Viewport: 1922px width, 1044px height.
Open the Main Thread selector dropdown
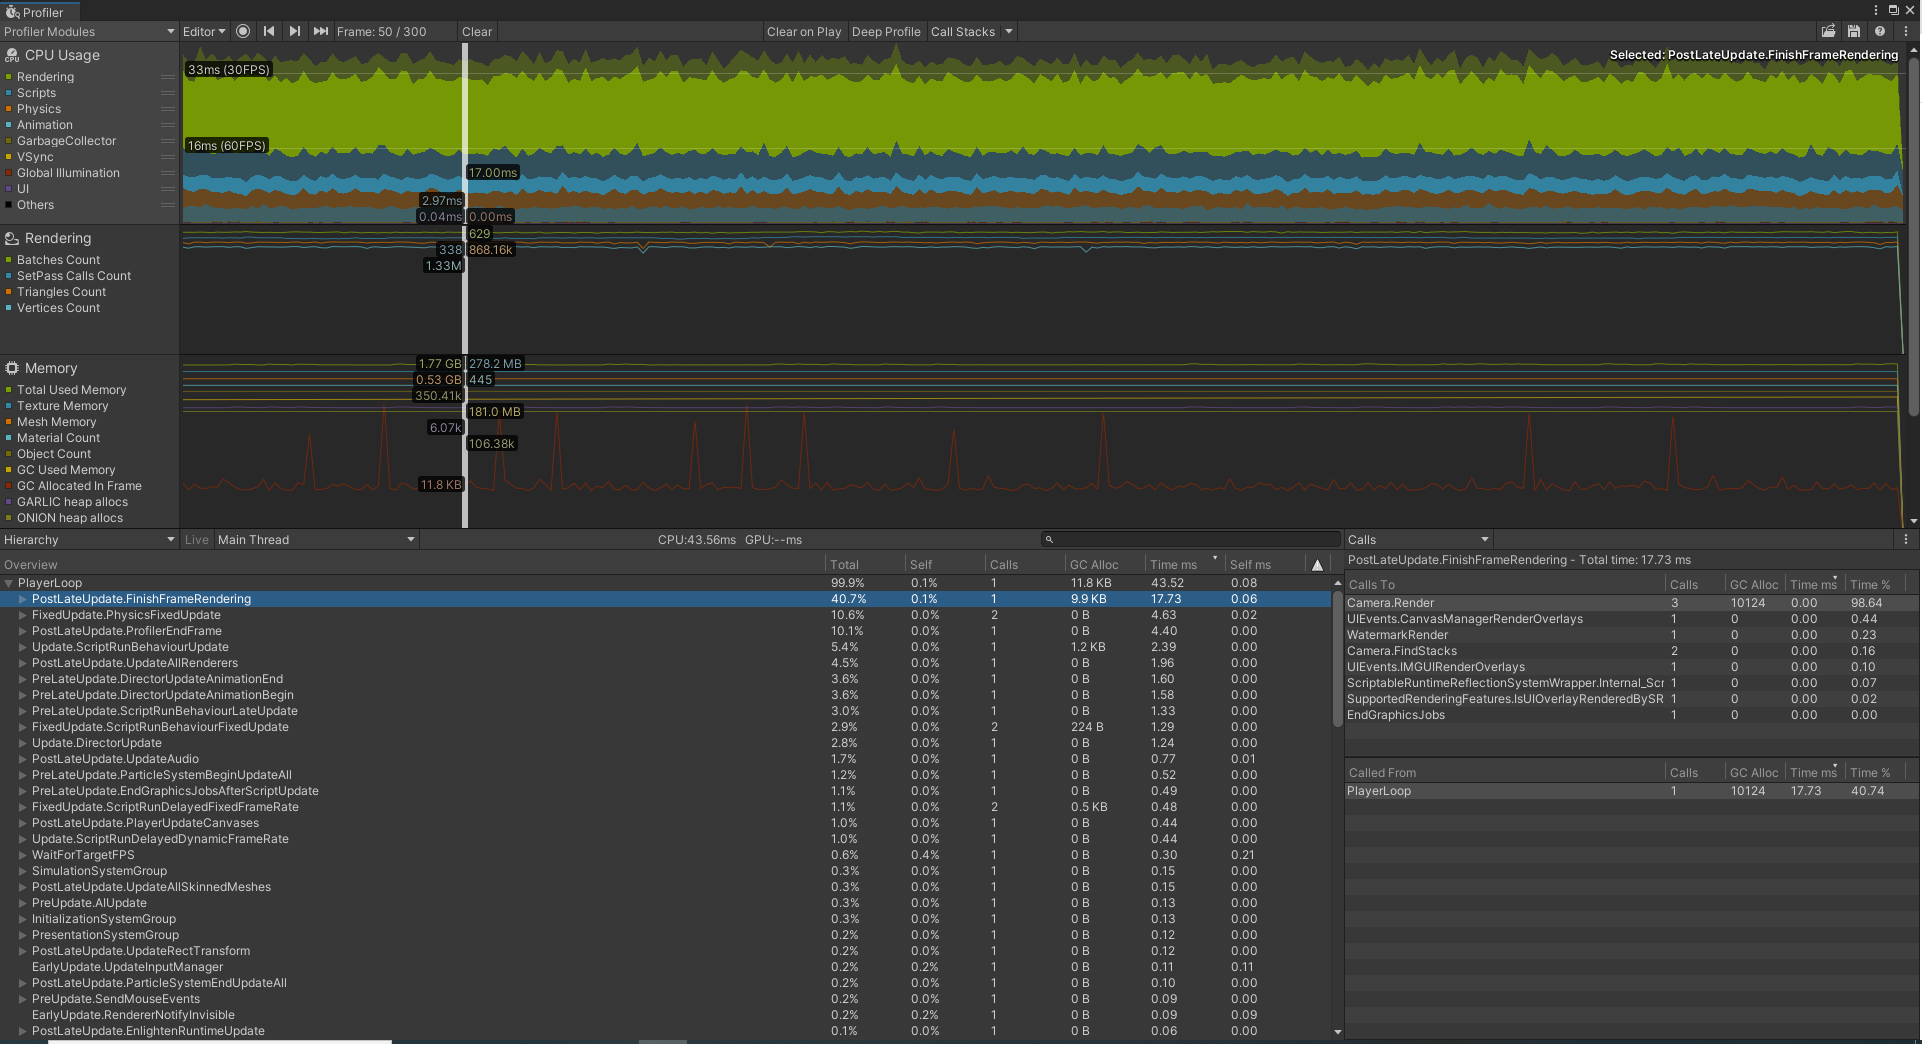click(316, 540)
